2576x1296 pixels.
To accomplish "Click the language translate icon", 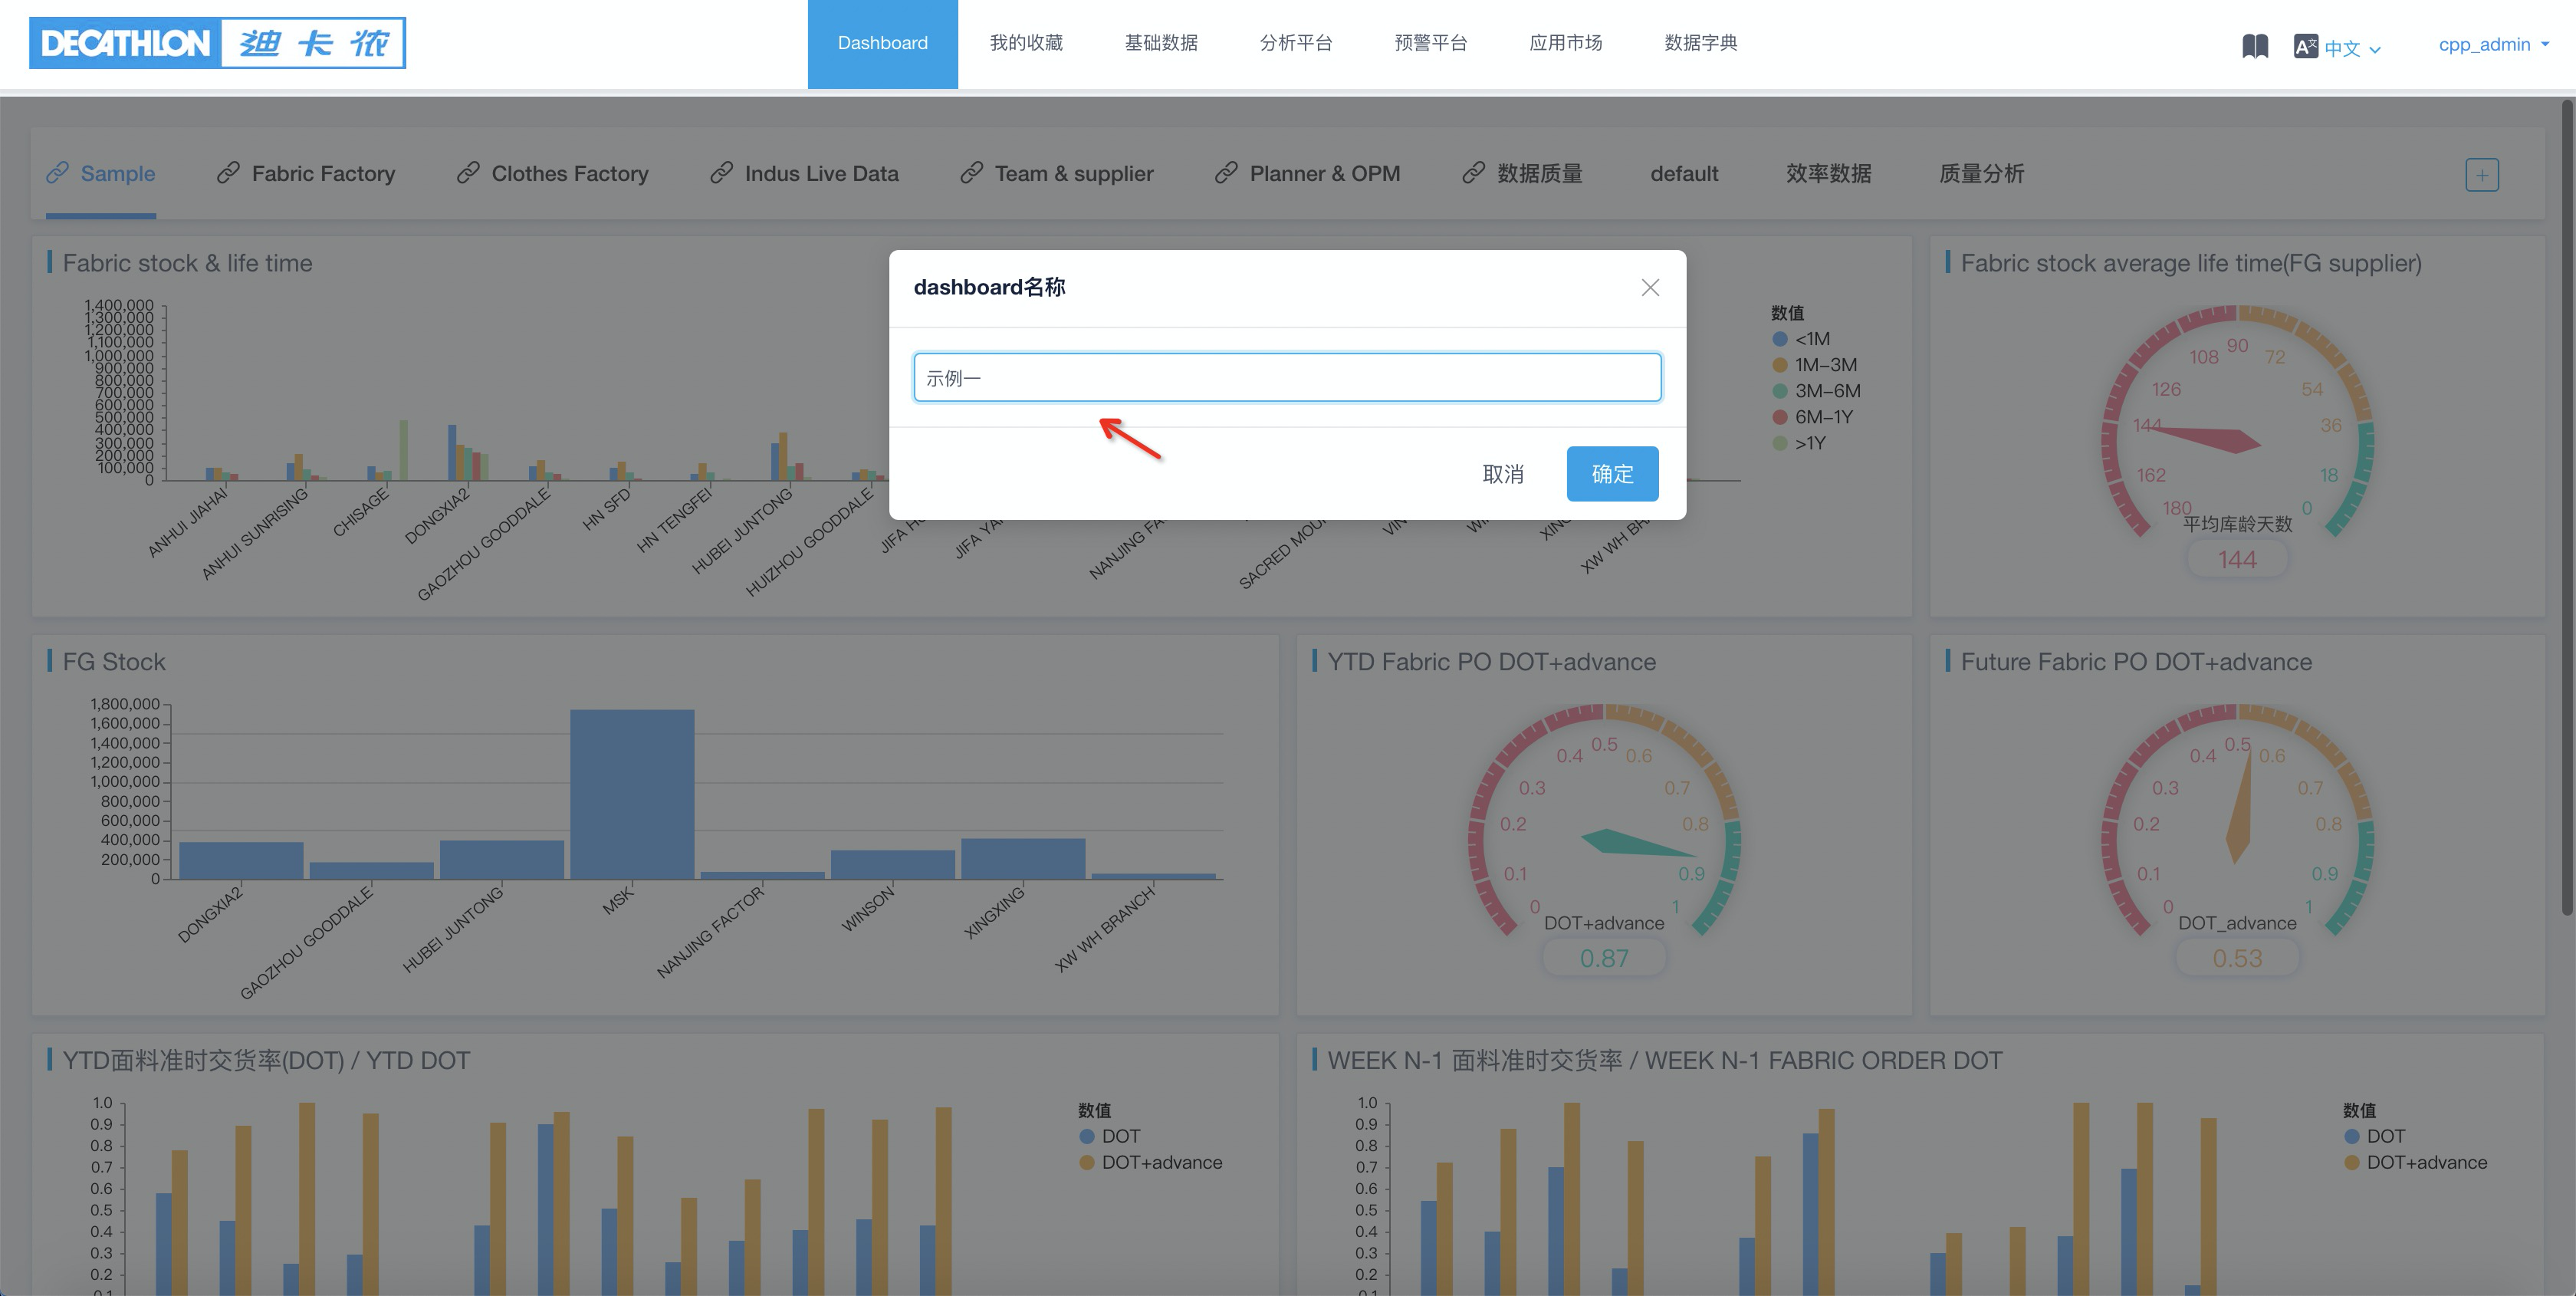I will pos(2305,46).
